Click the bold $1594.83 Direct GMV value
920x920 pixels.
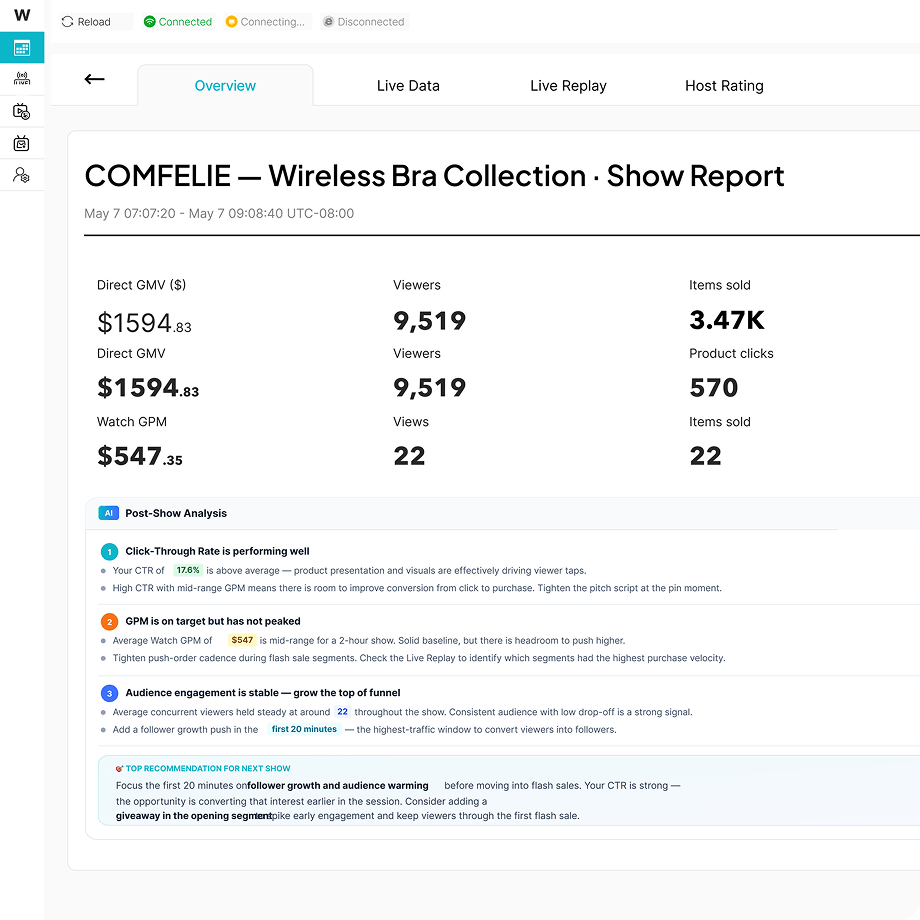pyautogui.click(x=148, y=388)
